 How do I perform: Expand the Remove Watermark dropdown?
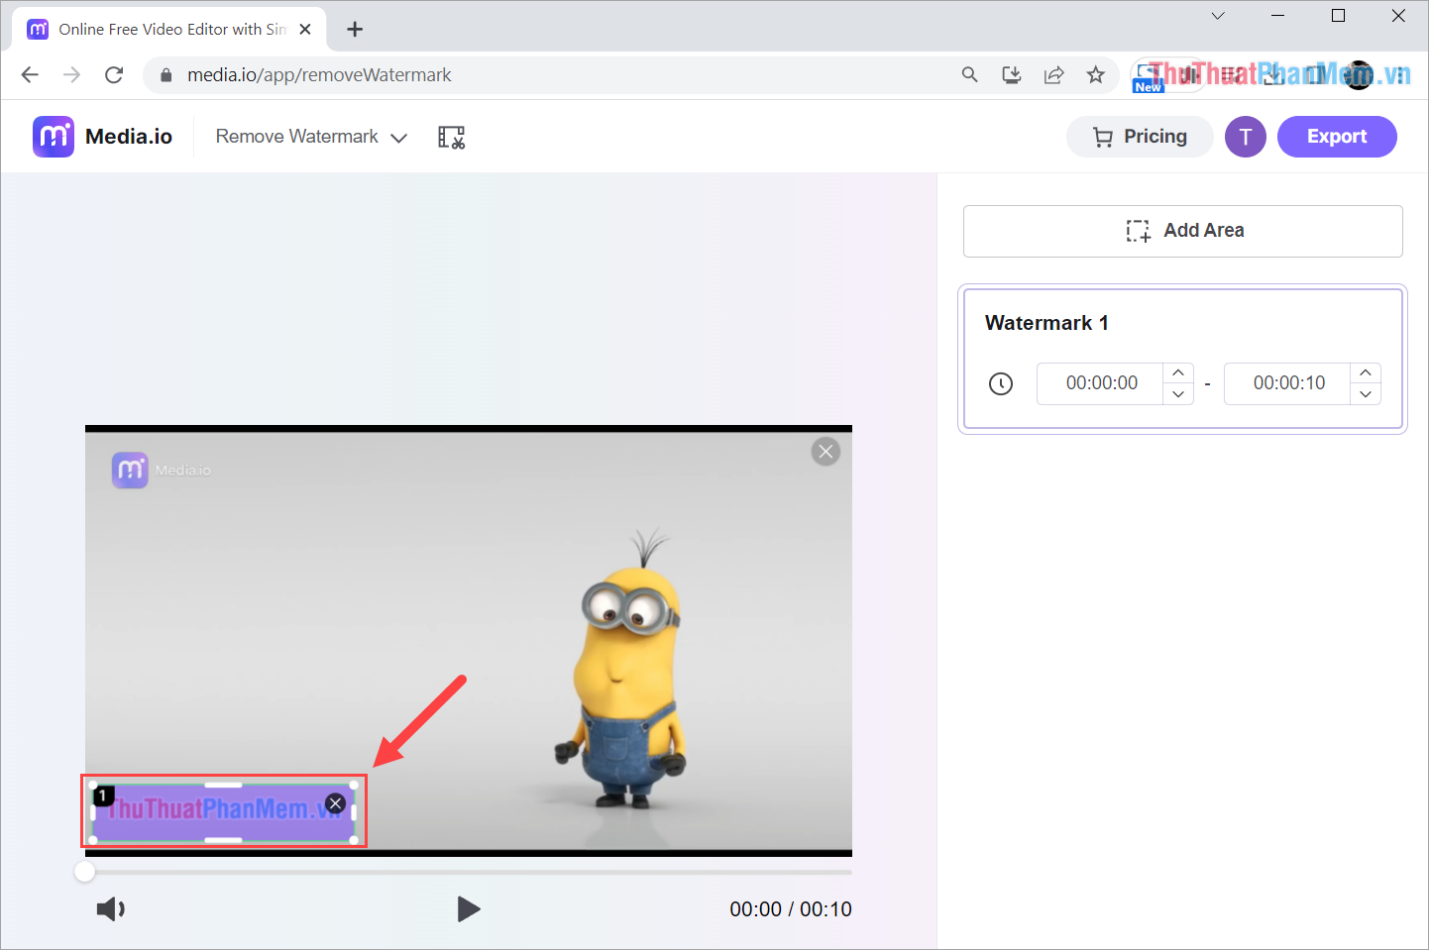[x=399, y=137]
